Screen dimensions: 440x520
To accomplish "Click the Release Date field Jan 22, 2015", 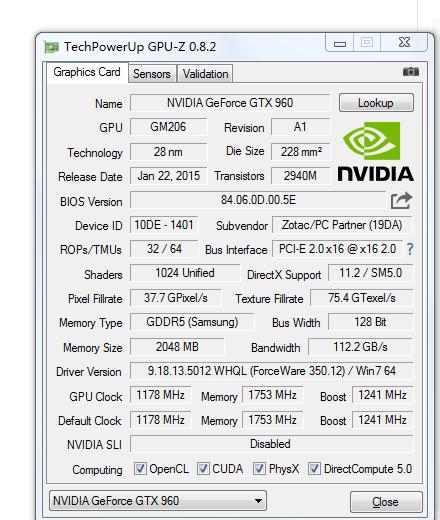I will point(168,176).
